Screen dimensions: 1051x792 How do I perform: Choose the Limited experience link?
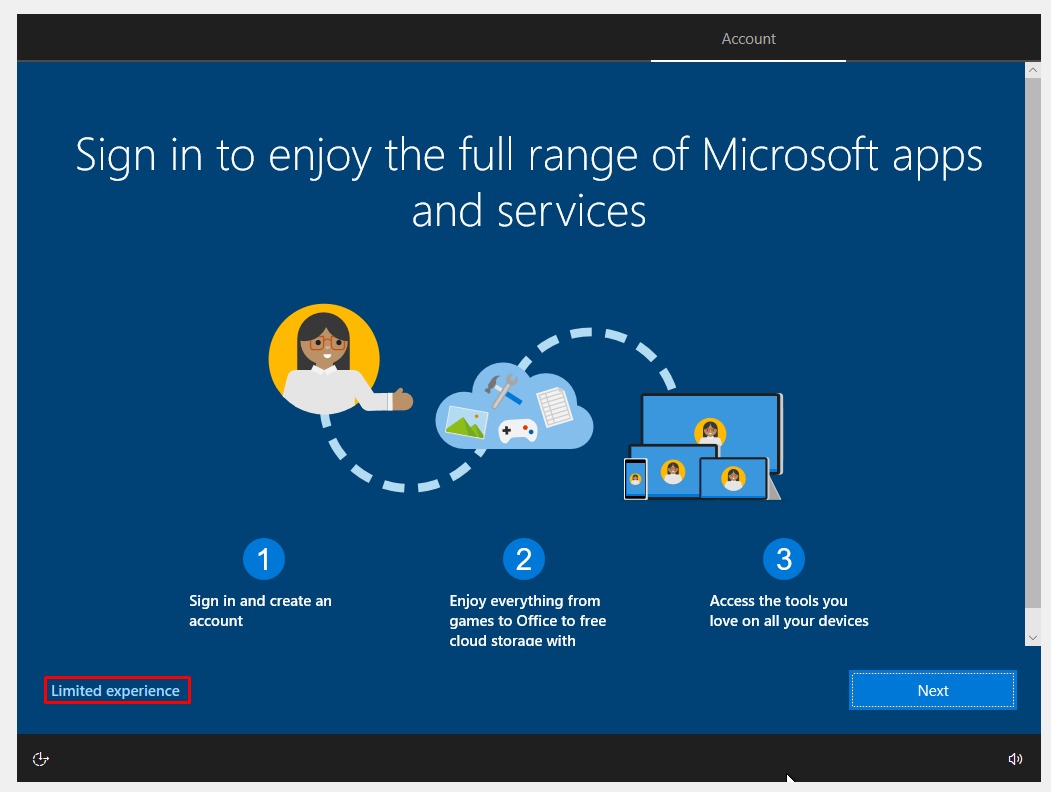(x=116, y=690)
